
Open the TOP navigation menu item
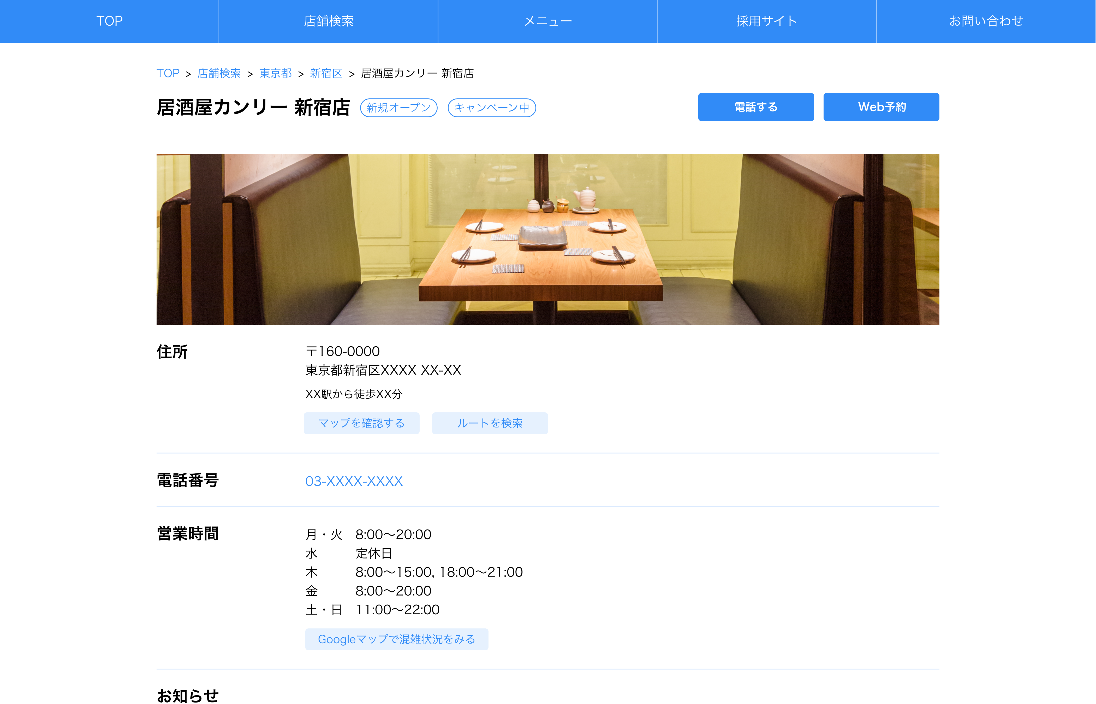click(109, 21)
